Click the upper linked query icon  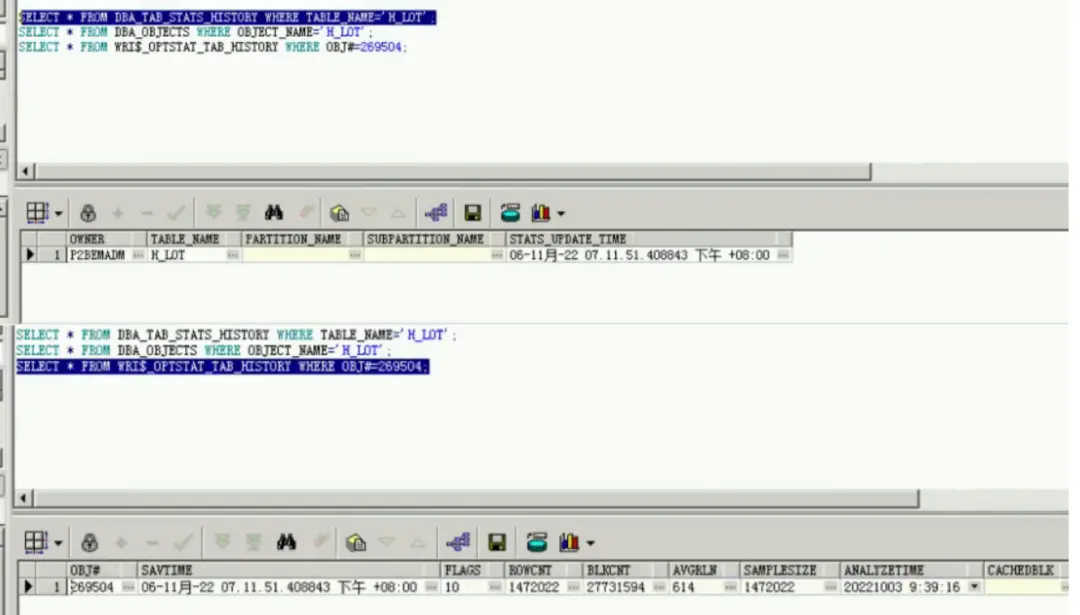[436, 213]
